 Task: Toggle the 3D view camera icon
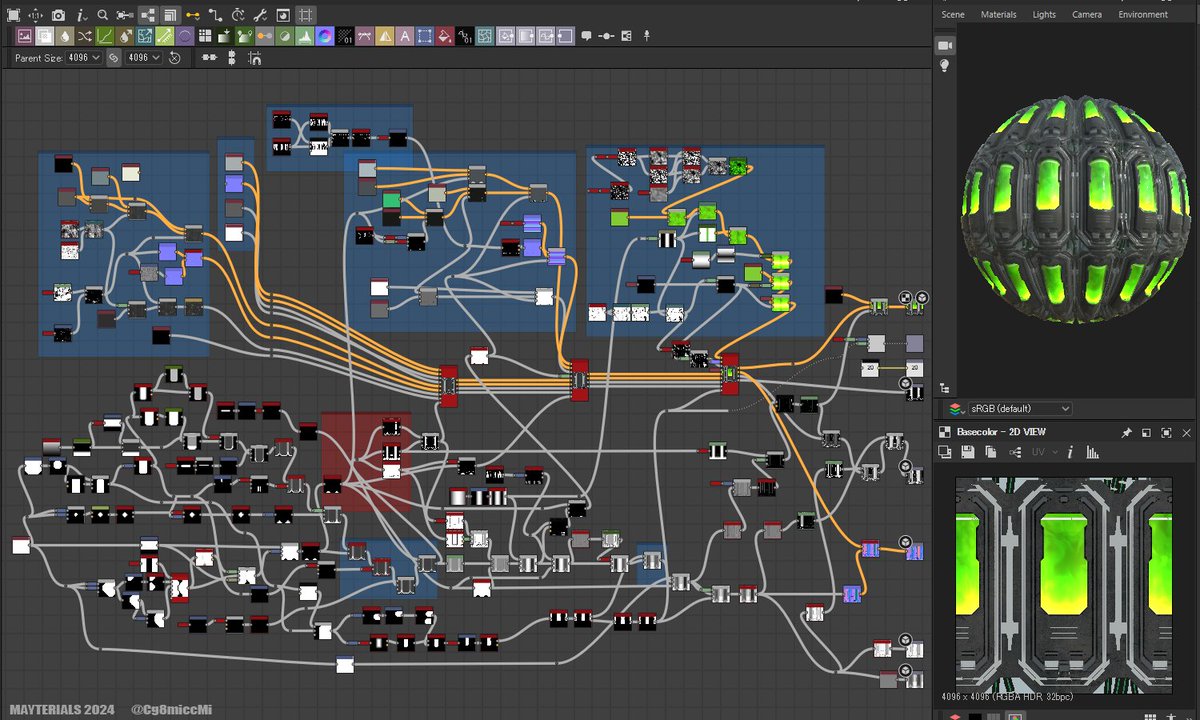[x=944, y=45]
